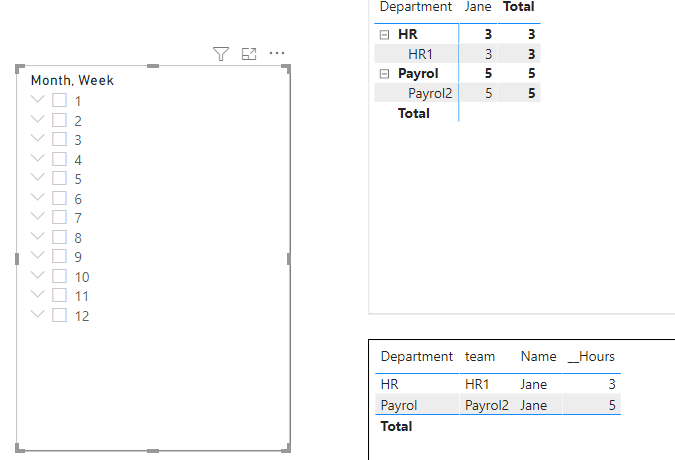675x460 pixels.
Task: Click the Payrol2 row in the matrix
Action: click(x=457, y=93)
